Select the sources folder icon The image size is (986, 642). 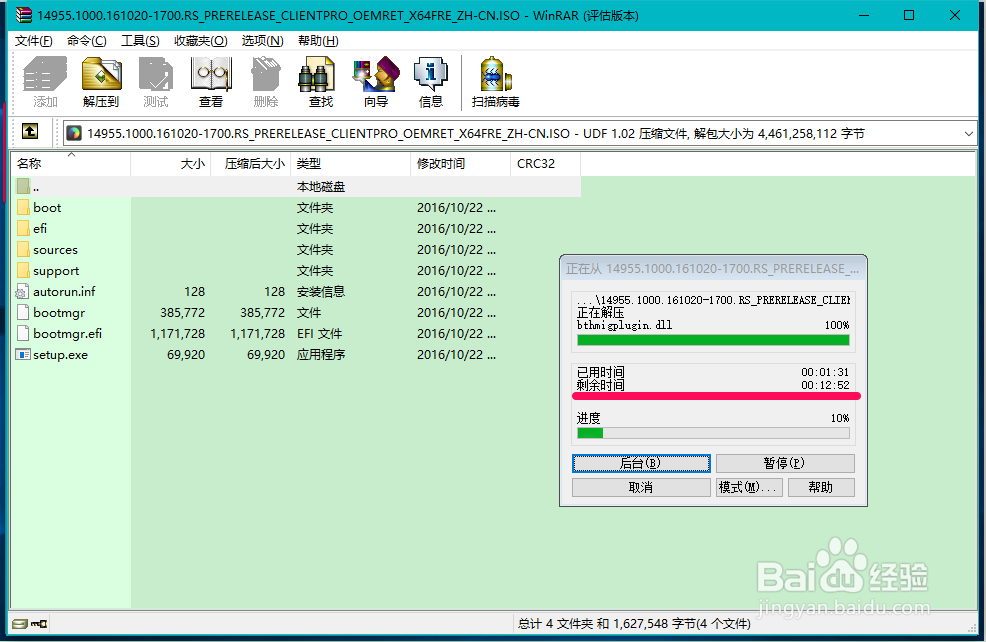23,250
